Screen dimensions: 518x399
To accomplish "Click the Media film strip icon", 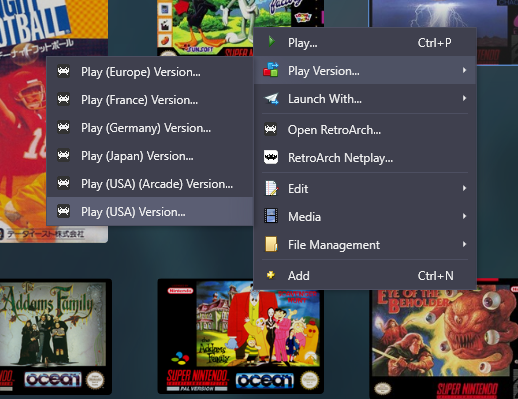I will (271, 216).
